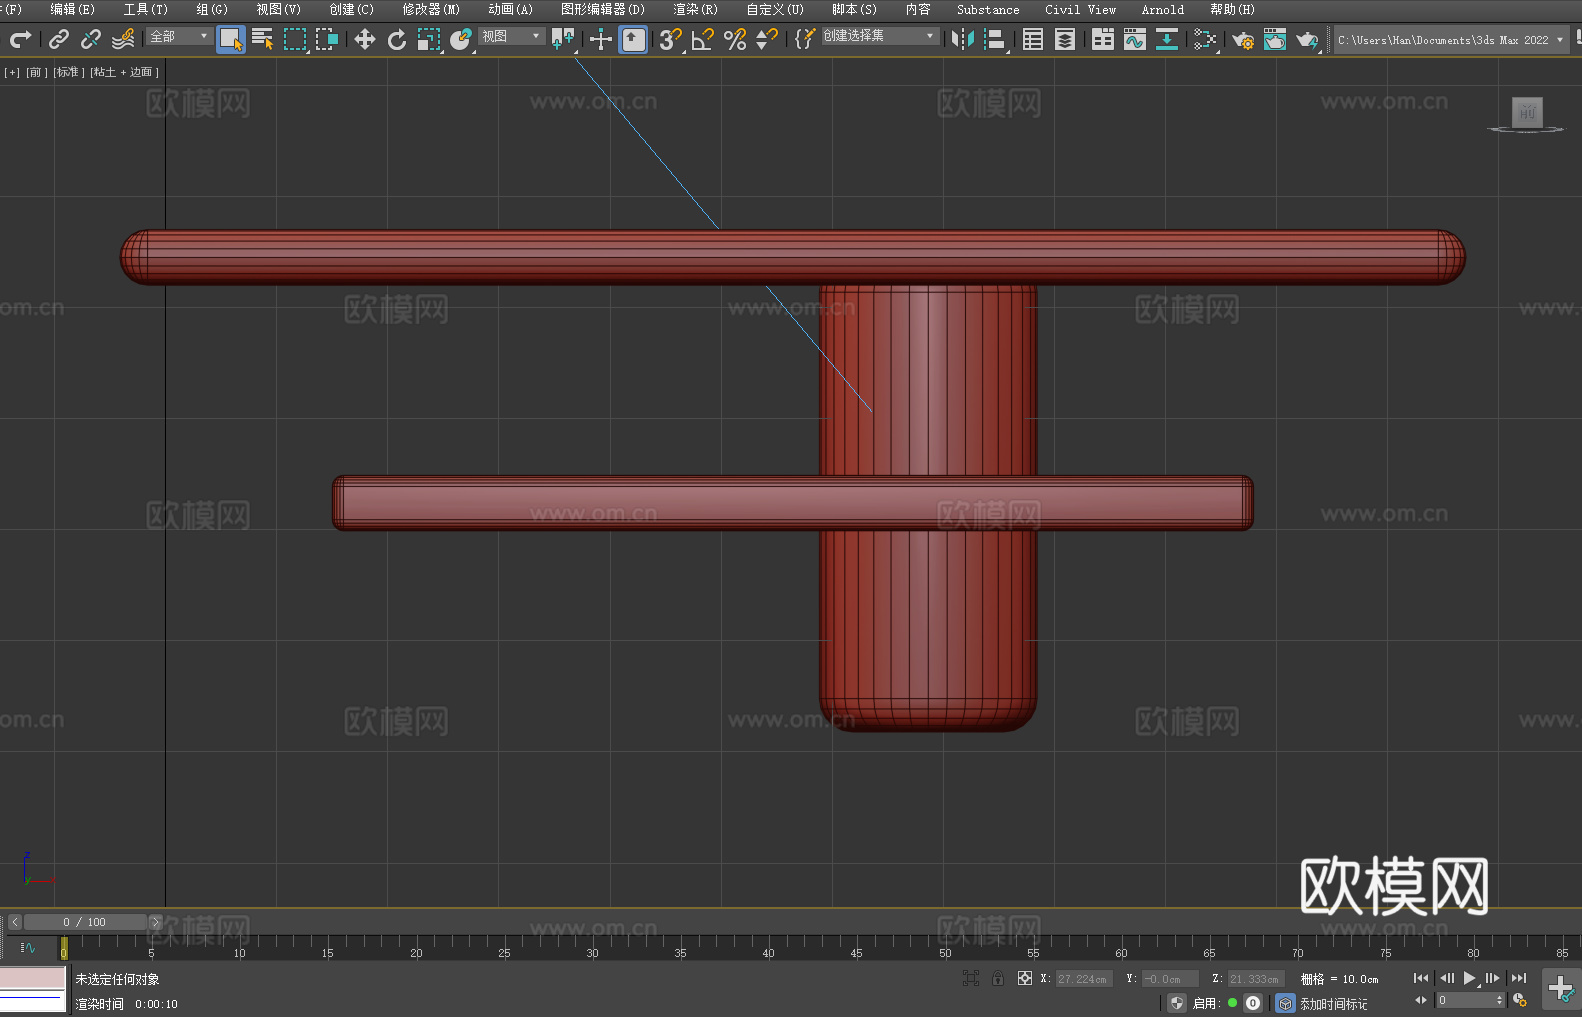Image resolution: width=1582 pixels, height=1017 pixels.
Task: Open the Layer Explorer icon
Action: (x=1065, y=39)
